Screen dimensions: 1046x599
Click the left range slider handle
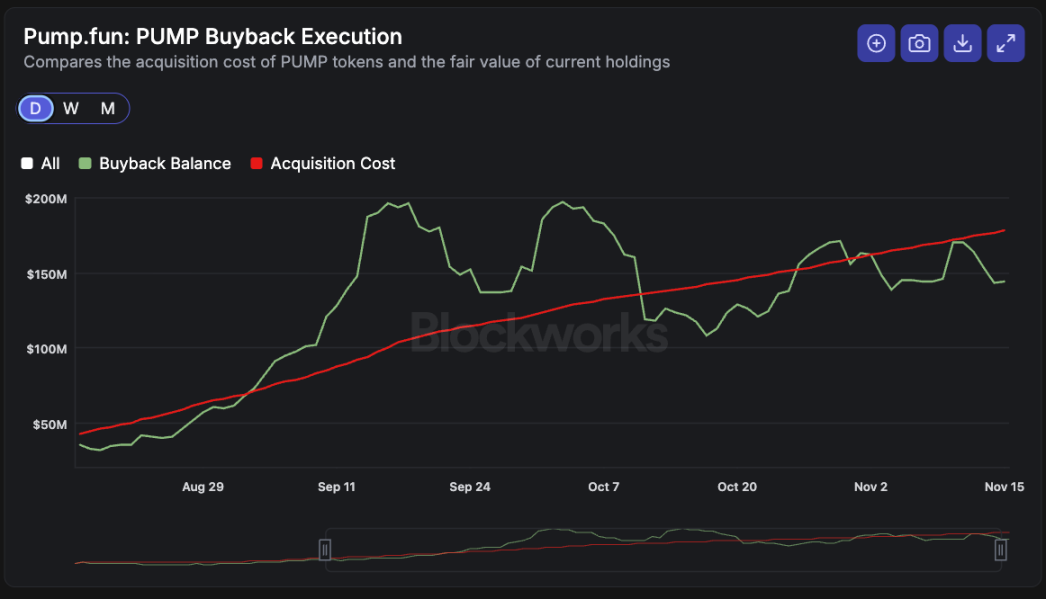[325, 549]
